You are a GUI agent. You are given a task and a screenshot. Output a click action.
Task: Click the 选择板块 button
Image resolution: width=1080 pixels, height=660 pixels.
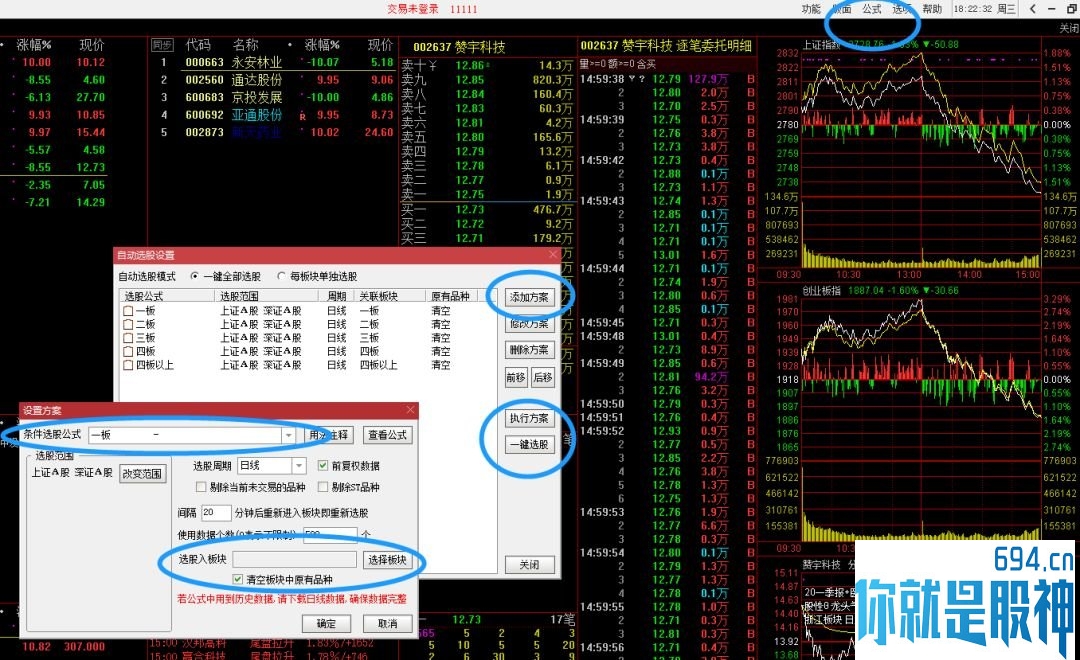(x=387, y=560)
